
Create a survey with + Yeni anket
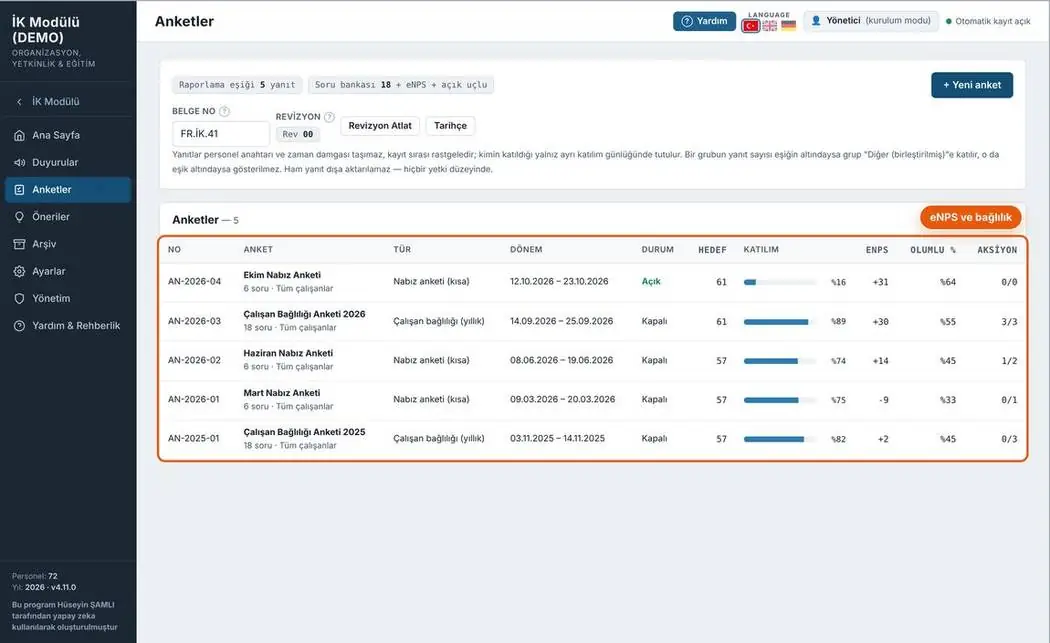point(972,85)
